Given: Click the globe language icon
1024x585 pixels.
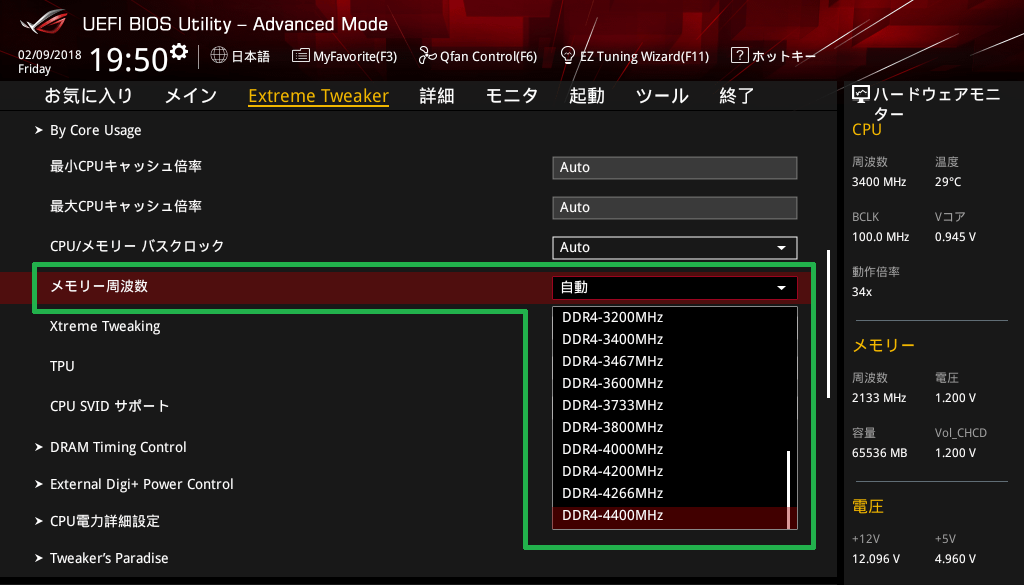Looking at the screenshot, I should tap(219, 55).
